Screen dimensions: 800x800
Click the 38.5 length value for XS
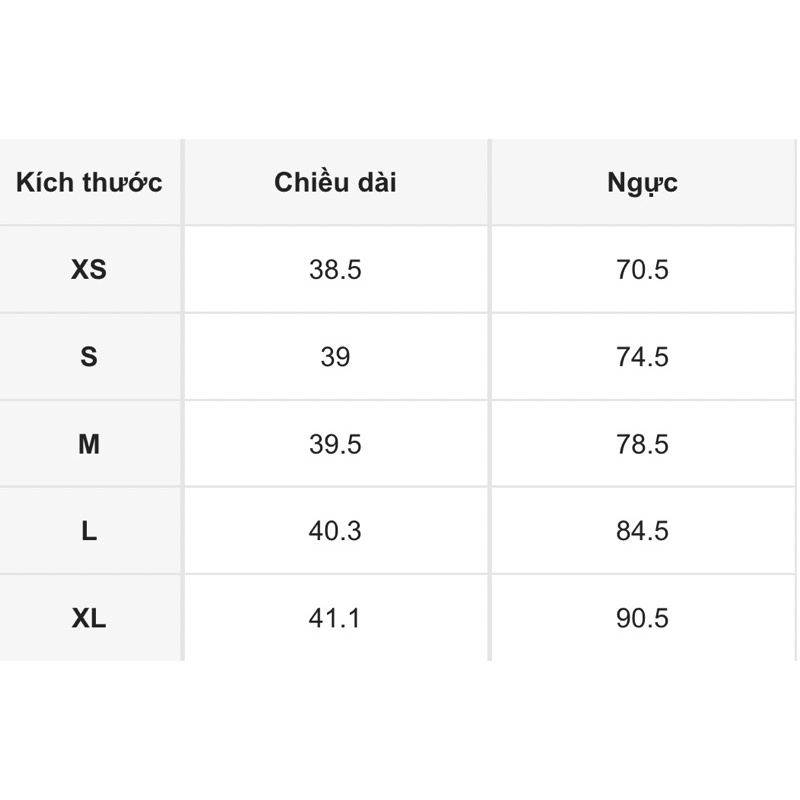335,270
